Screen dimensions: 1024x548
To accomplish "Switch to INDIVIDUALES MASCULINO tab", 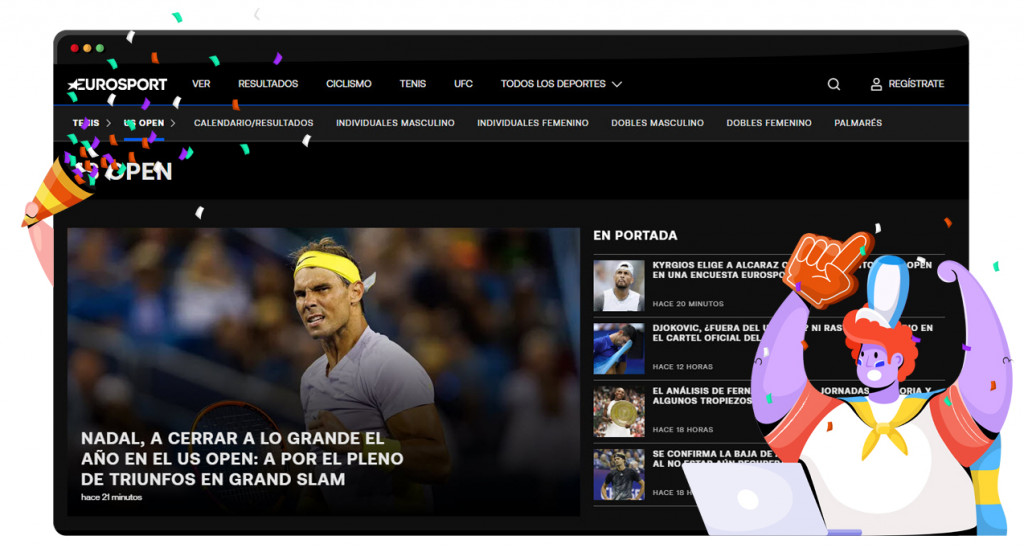I will point(395,123).
